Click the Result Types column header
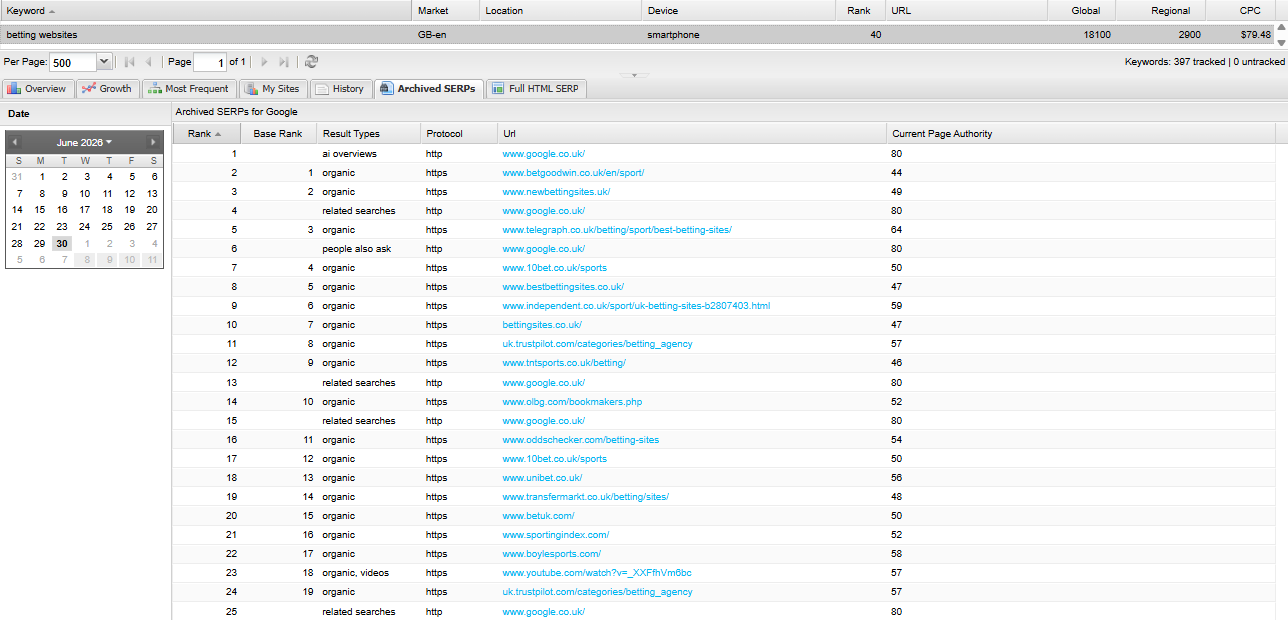The image size is (1288, 620). pyautogui.click(x=368, y=133)
